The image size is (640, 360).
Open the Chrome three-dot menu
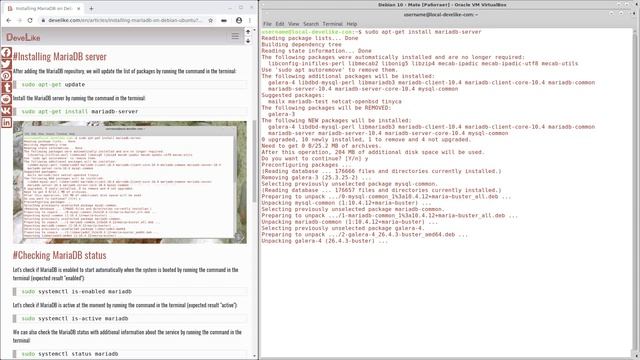[x=250, y=20]
